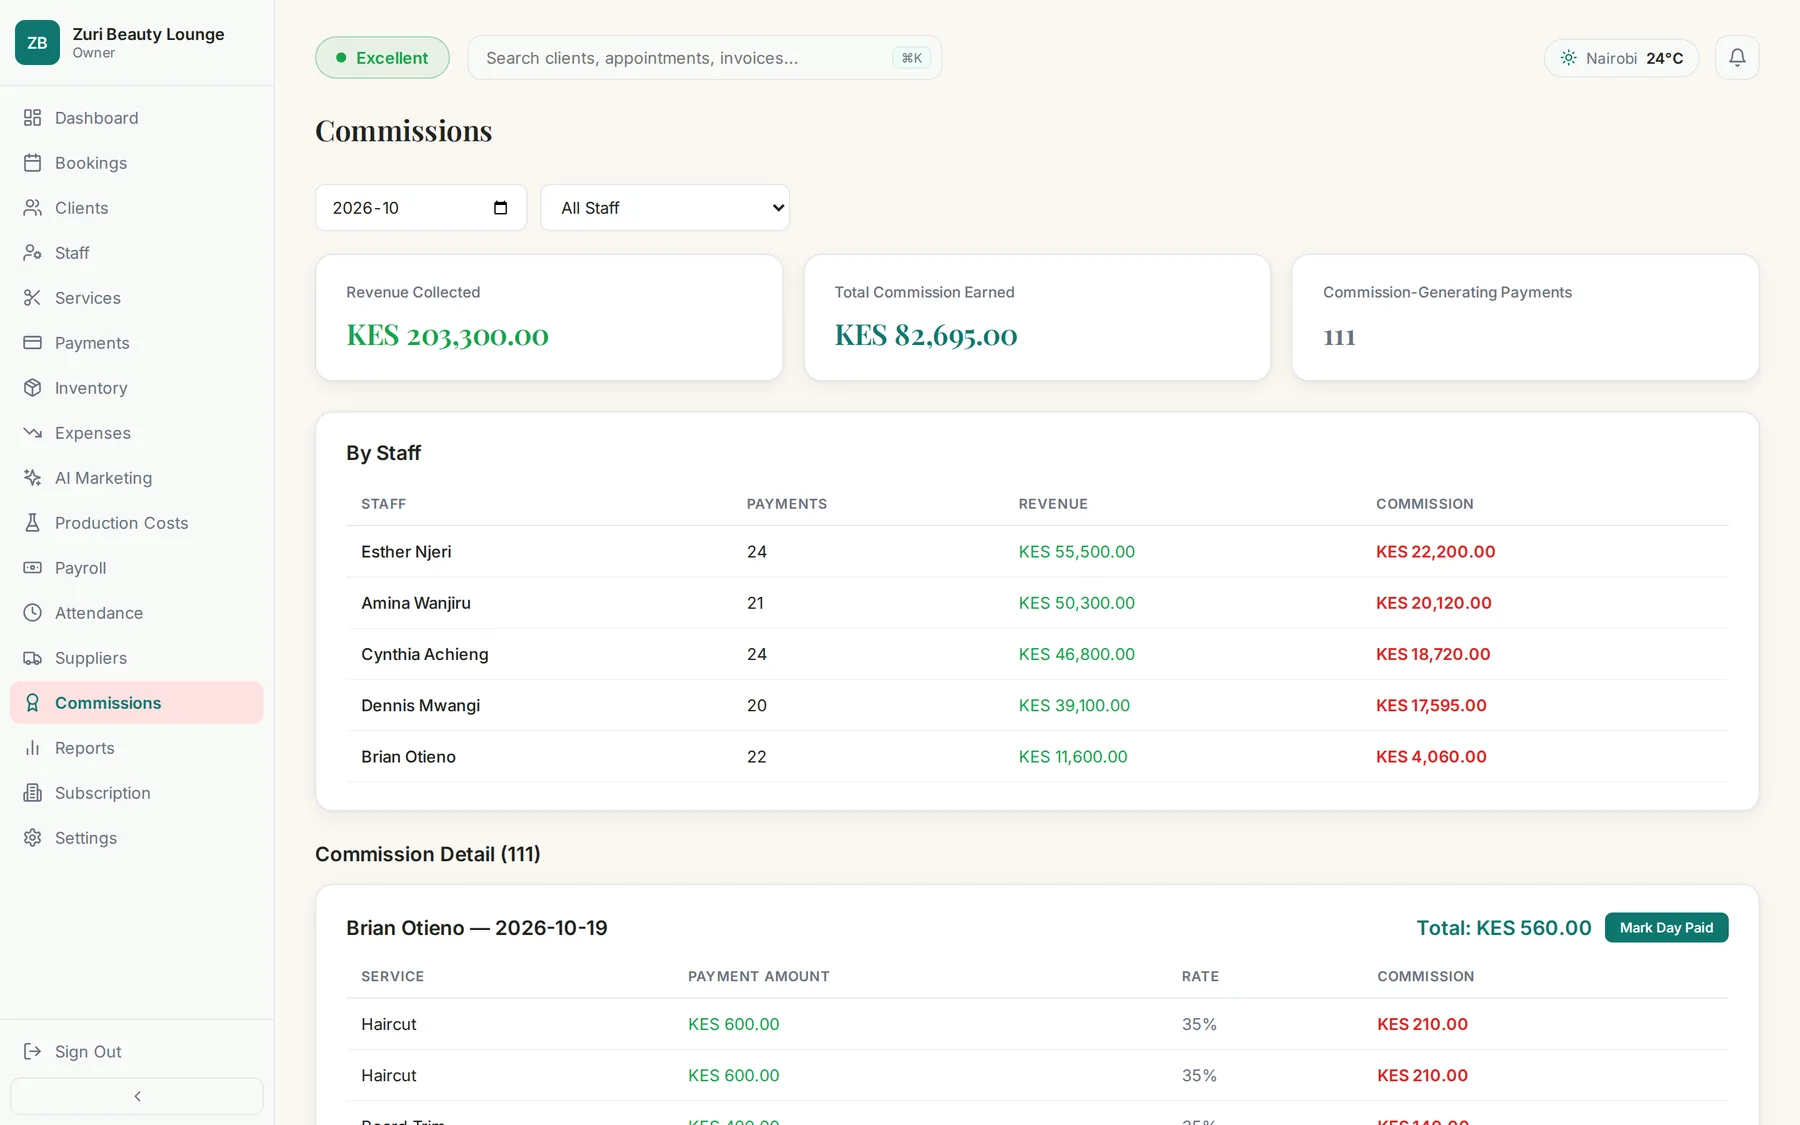Click Sign Out label
Screen dimensions: 1800x1125
(88, 1052)
